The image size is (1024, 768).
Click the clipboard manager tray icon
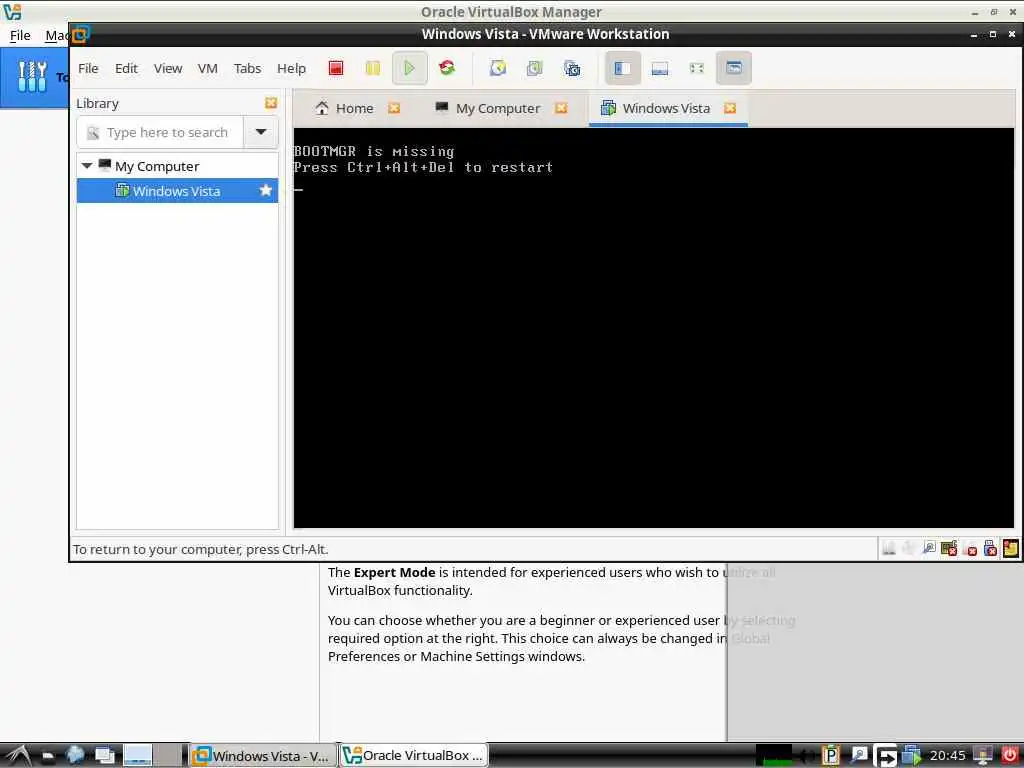(831, 756)
